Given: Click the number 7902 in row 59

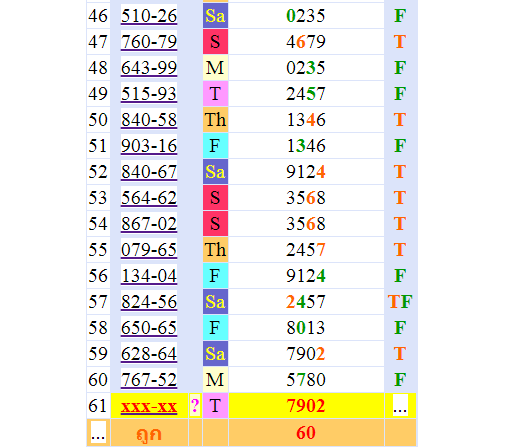Looking at the screenshot, I should point(306,354).
